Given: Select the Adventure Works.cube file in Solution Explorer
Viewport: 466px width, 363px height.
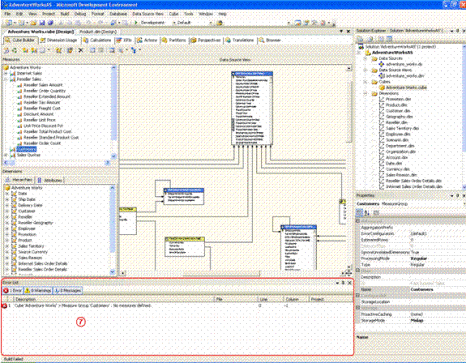Looking at the screenshot, I should [406, 87].
